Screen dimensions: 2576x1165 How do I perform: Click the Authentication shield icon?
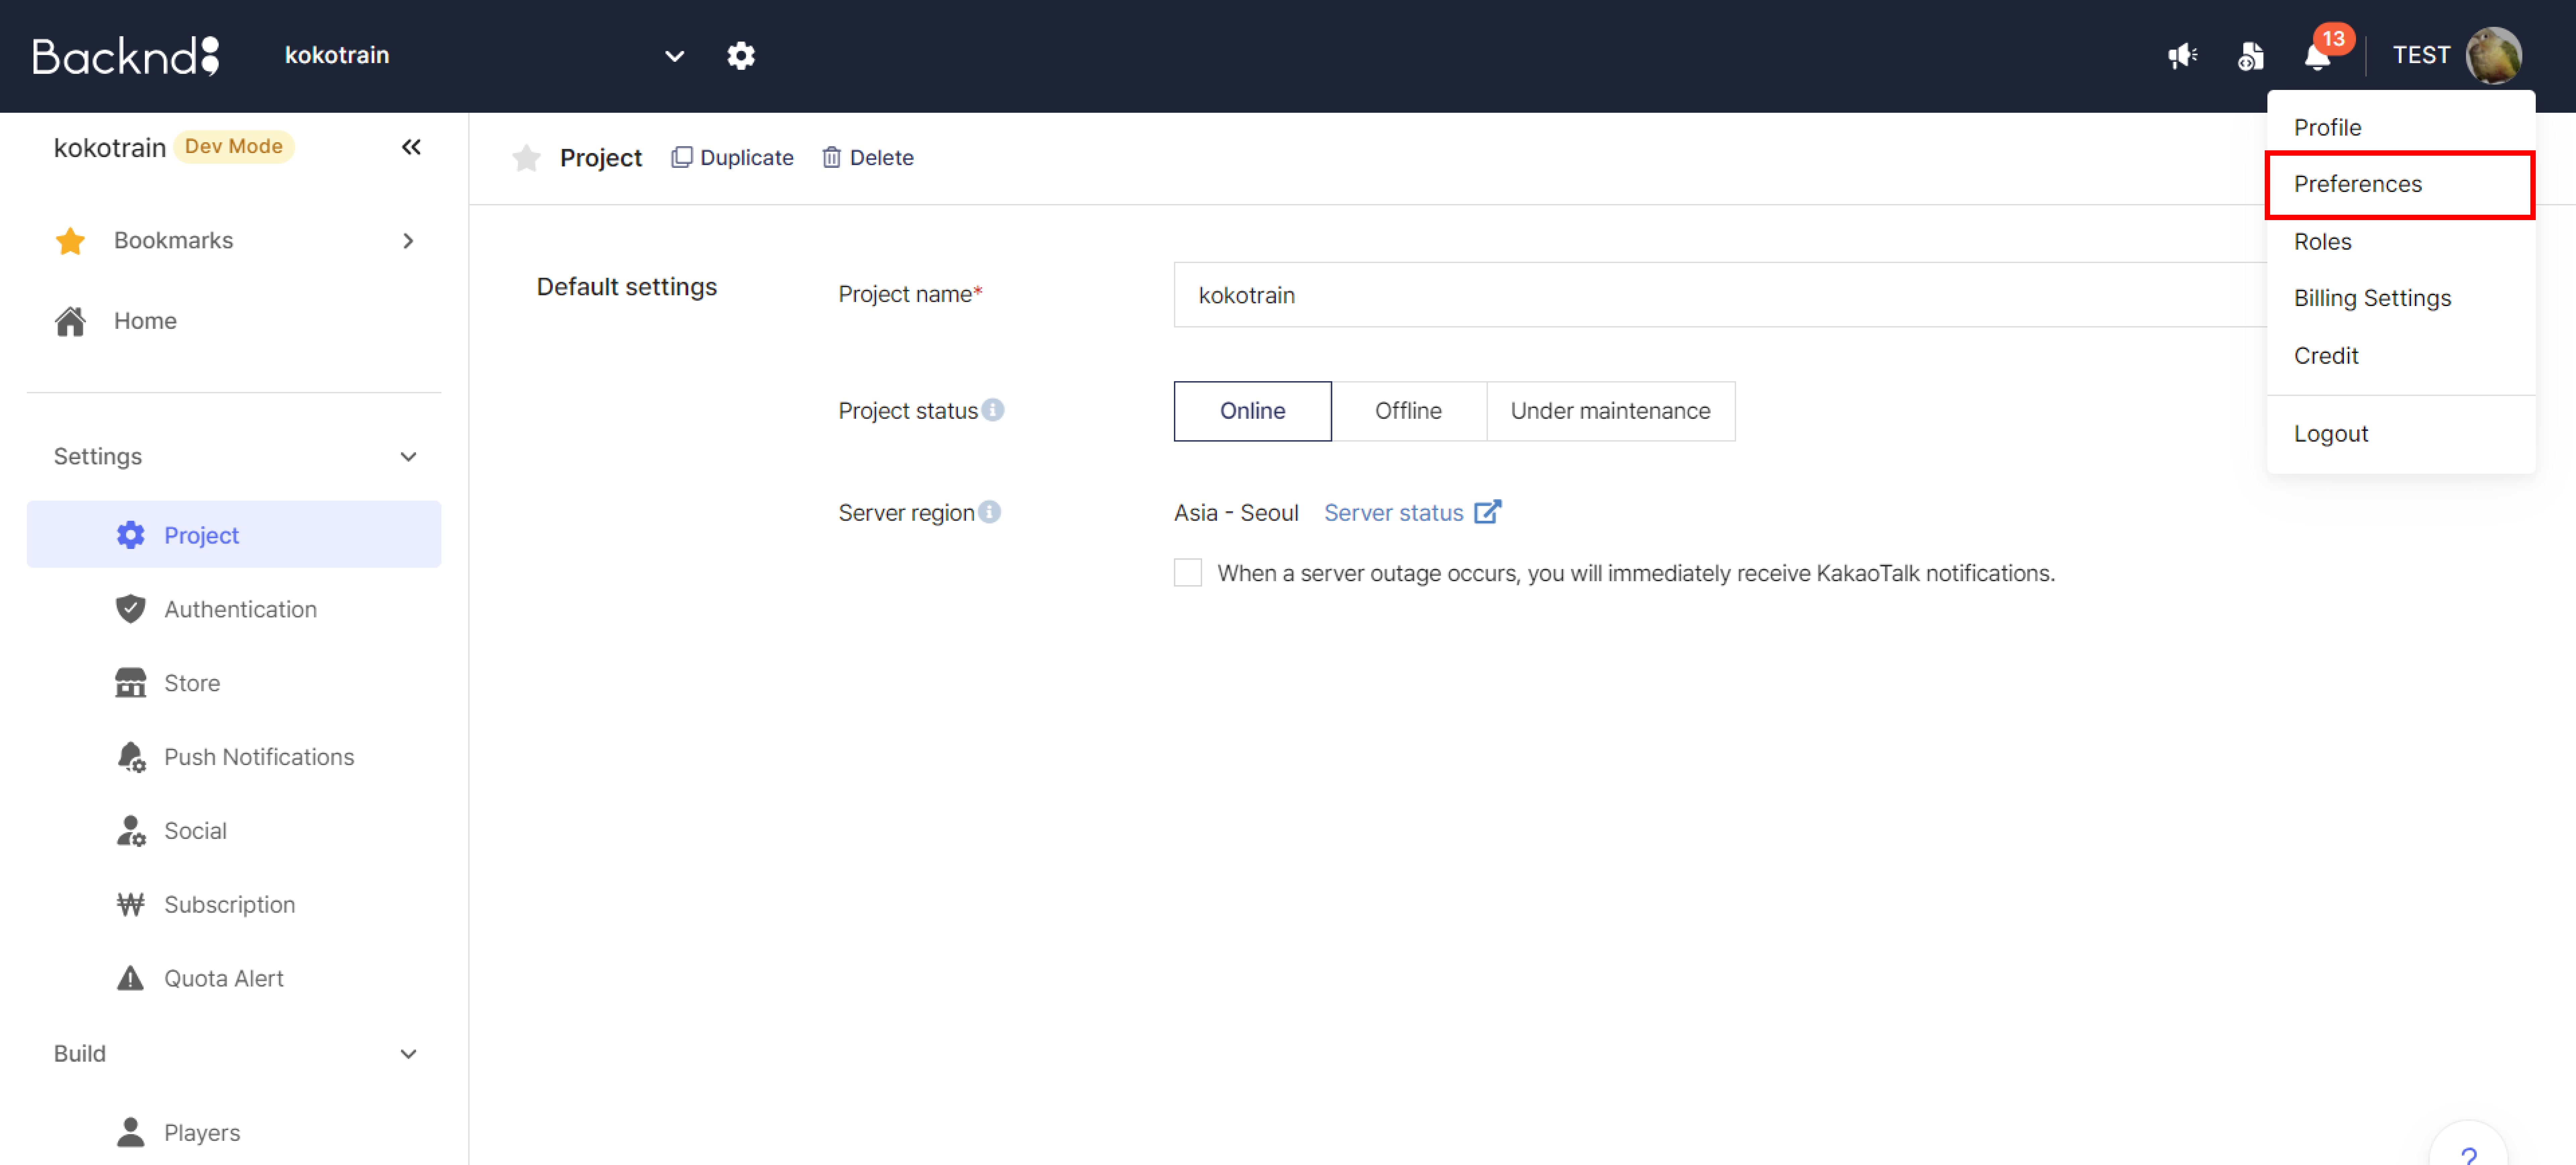click(130, 609)
